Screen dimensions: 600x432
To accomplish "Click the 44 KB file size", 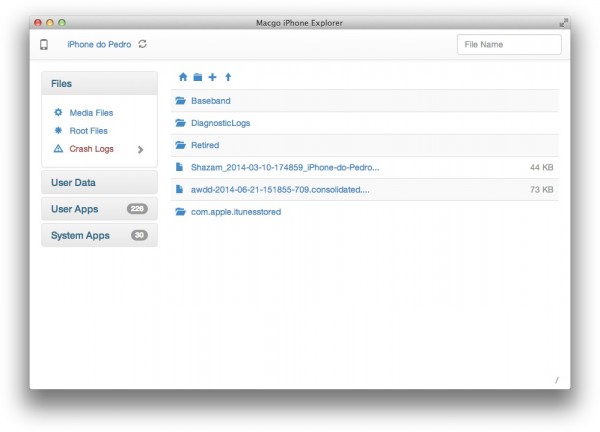I will click(x=541, y=167).
